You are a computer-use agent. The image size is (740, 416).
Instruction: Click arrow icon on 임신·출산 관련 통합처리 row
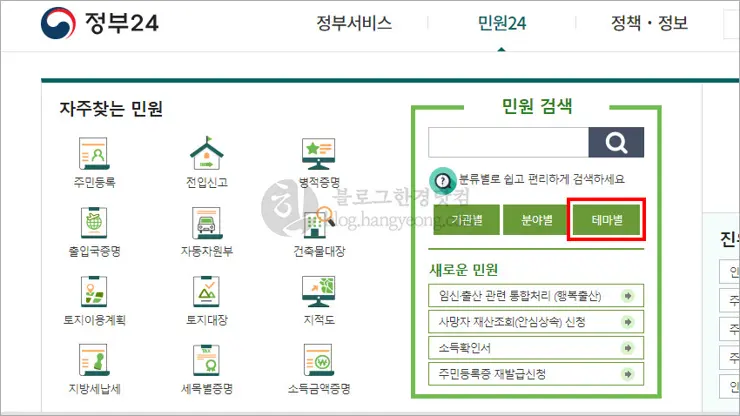click(628, 296)
